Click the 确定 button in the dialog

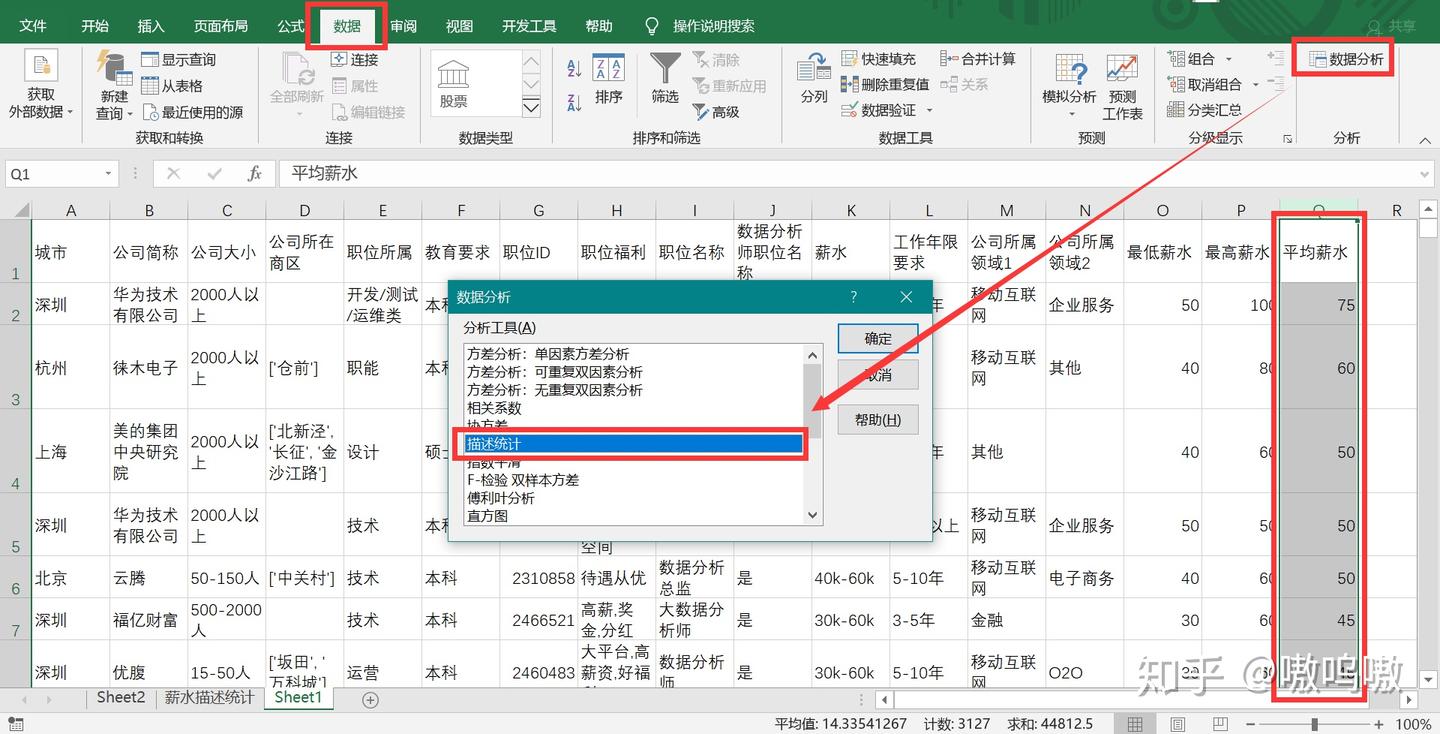point(876,338)
